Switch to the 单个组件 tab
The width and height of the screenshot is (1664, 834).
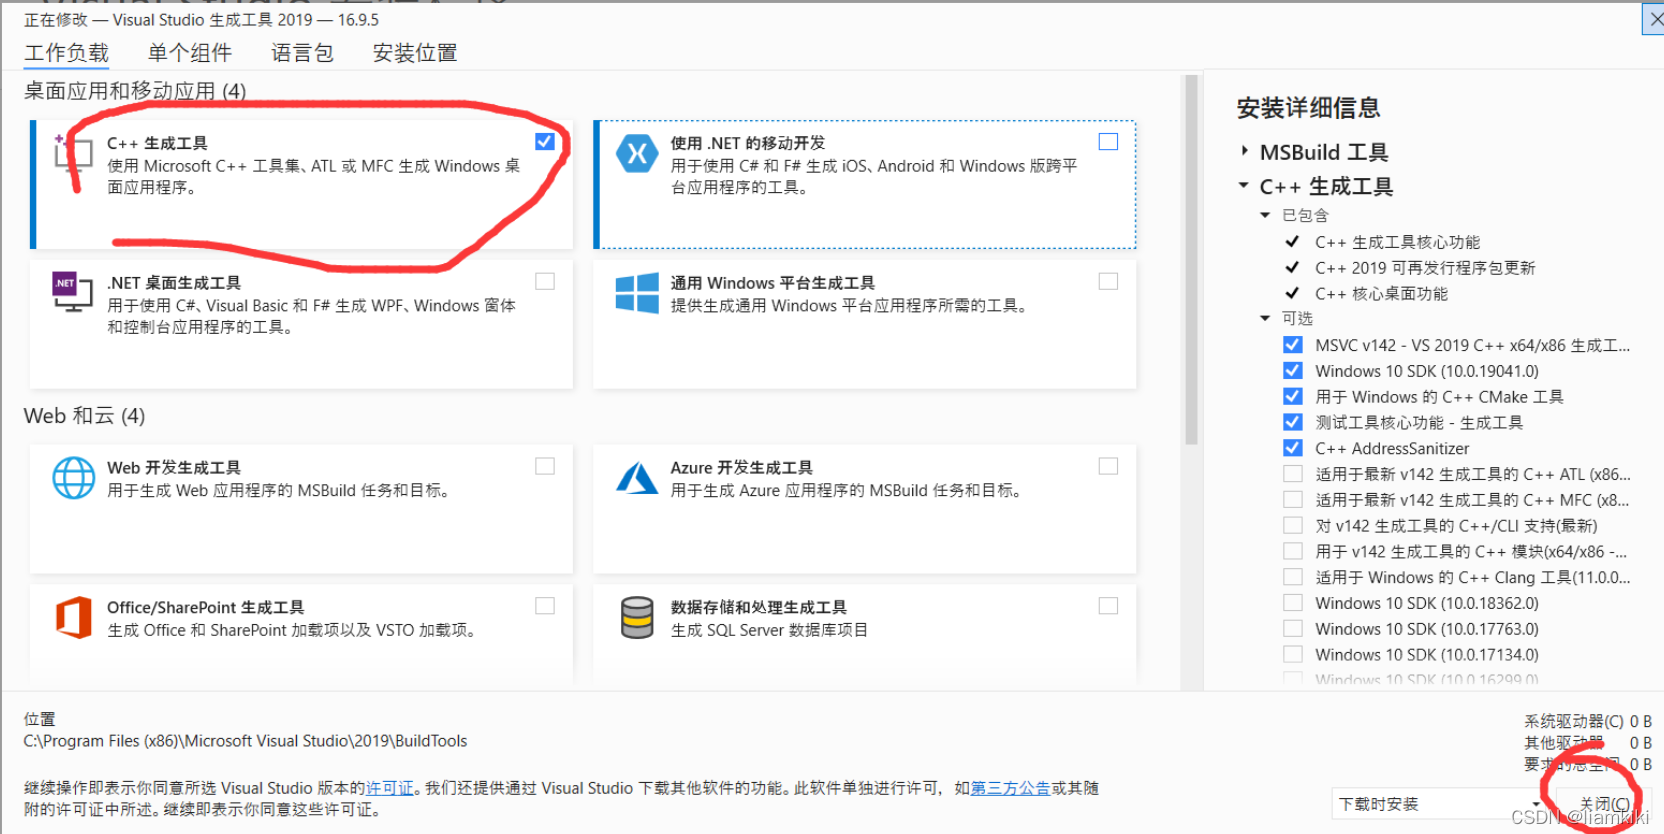click(x=189, y=53)
